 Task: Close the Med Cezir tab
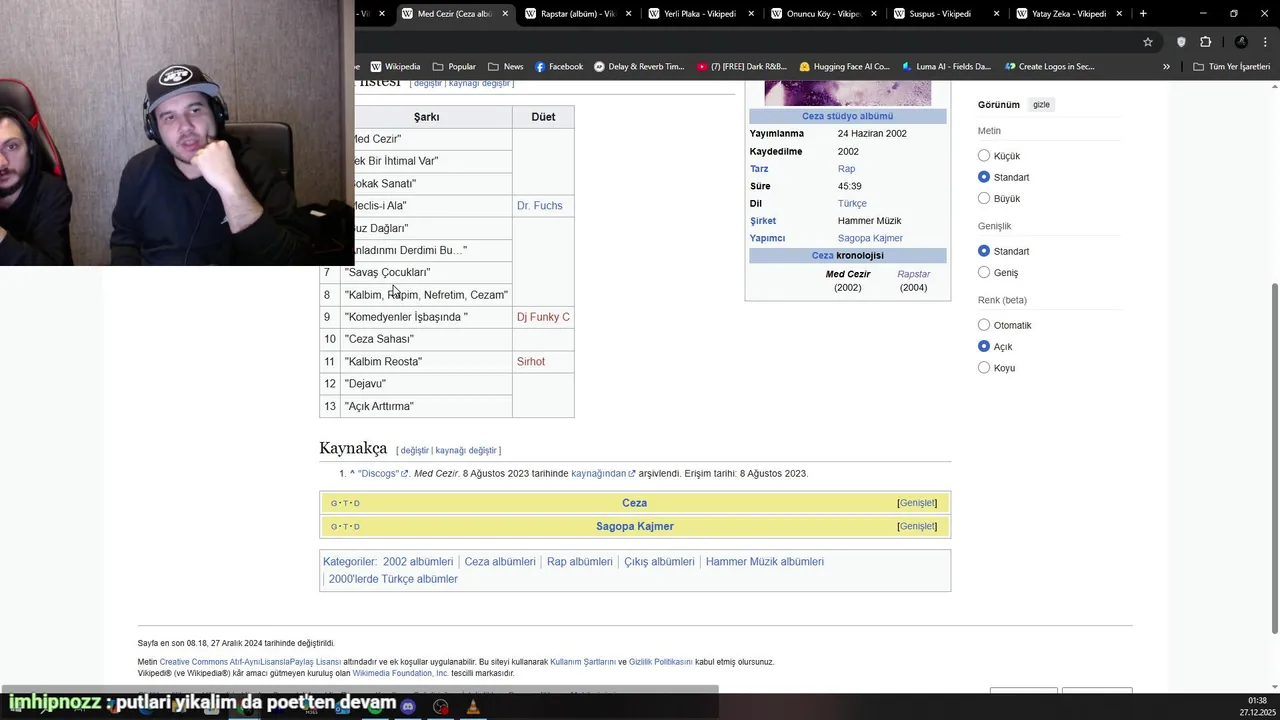tap(505, 14)
